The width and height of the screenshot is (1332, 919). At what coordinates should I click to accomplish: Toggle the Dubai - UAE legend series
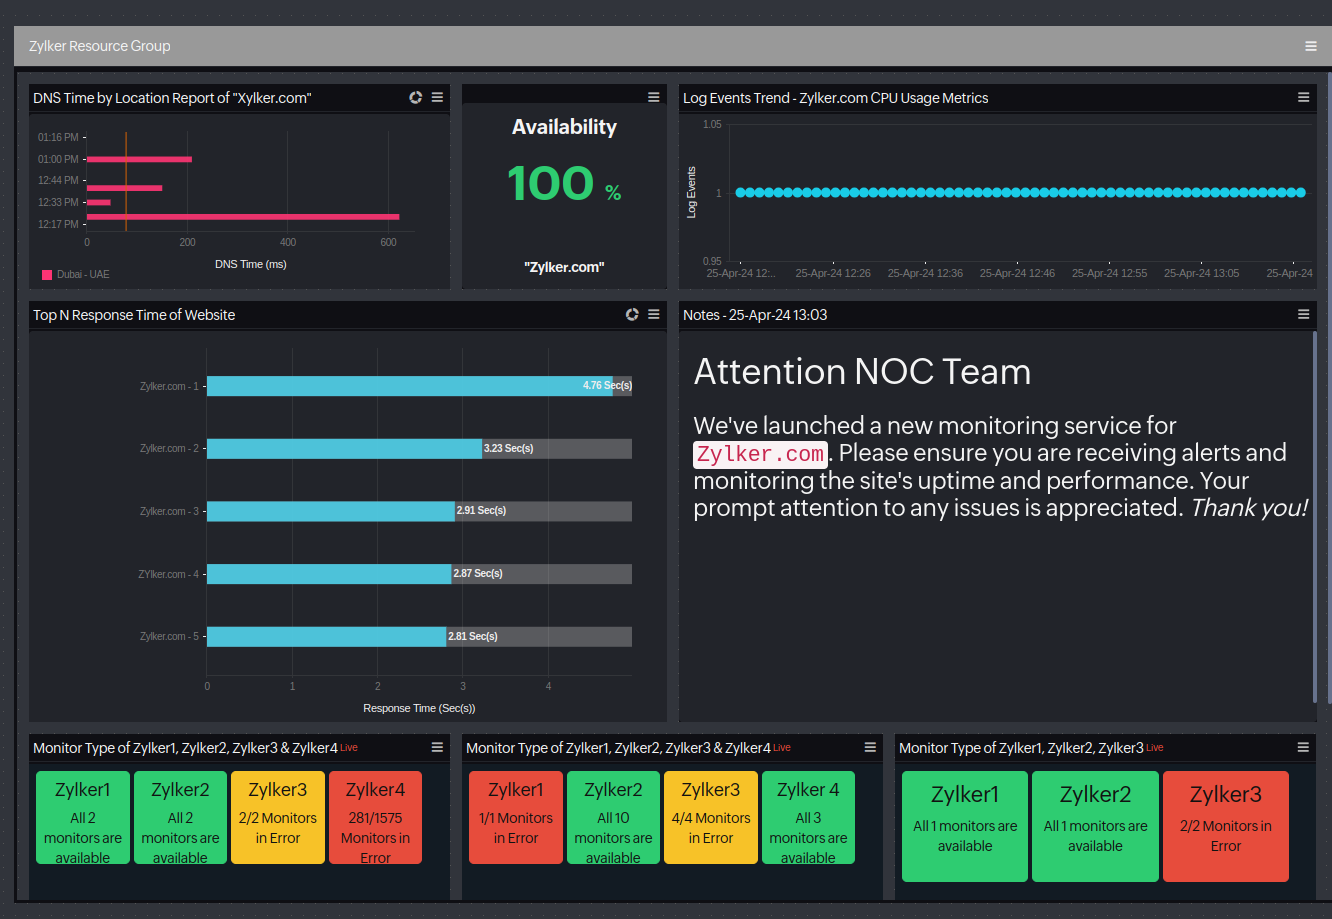click(x=83, y=274)
